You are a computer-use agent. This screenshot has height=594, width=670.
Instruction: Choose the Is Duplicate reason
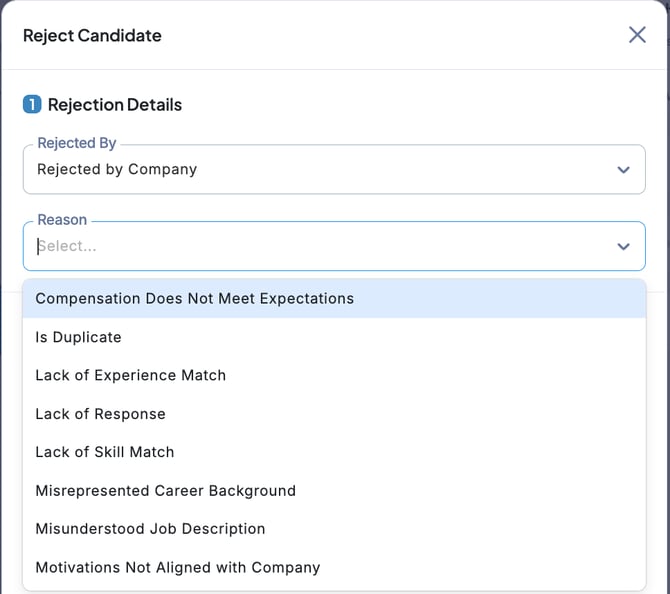pos(79,337)
